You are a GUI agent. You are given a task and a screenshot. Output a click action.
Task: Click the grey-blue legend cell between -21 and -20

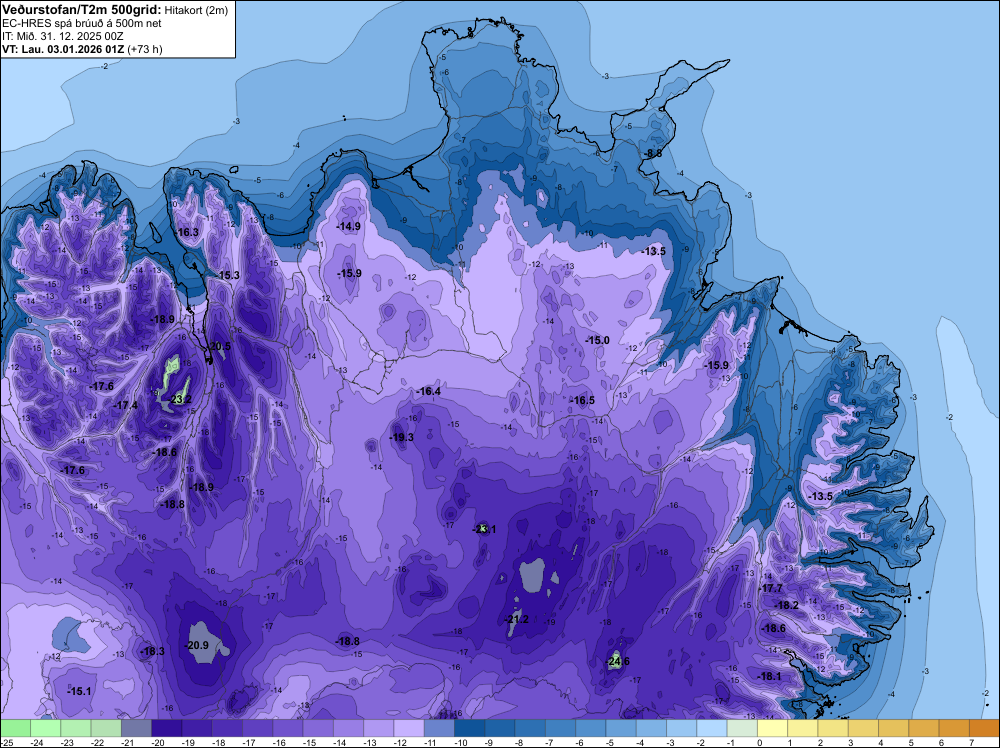tap(136, 728)
